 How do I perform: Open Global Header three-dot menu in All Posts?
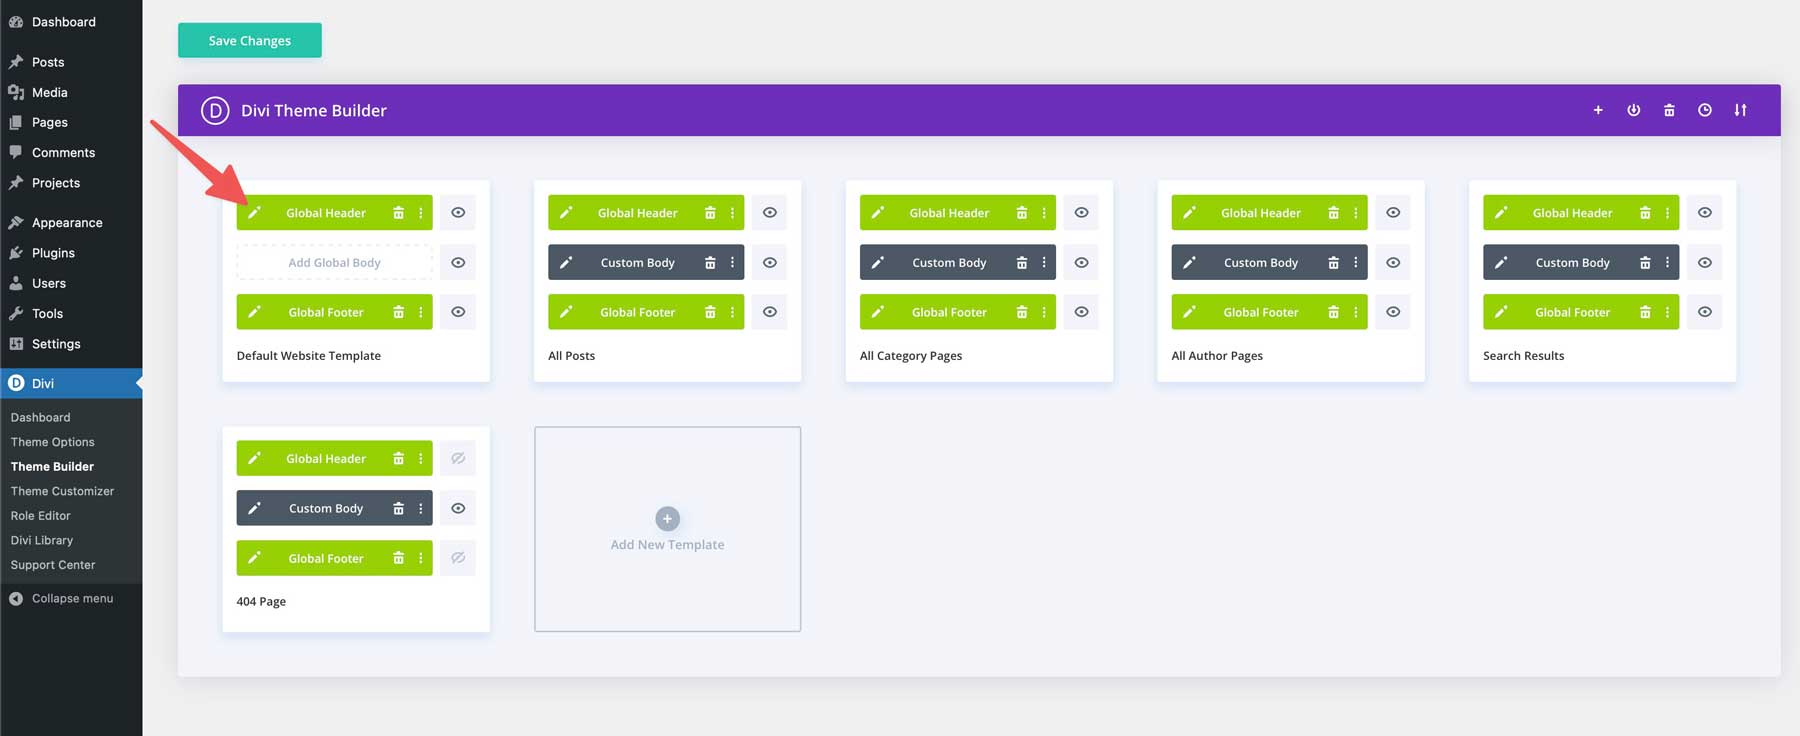coord(733,213)
